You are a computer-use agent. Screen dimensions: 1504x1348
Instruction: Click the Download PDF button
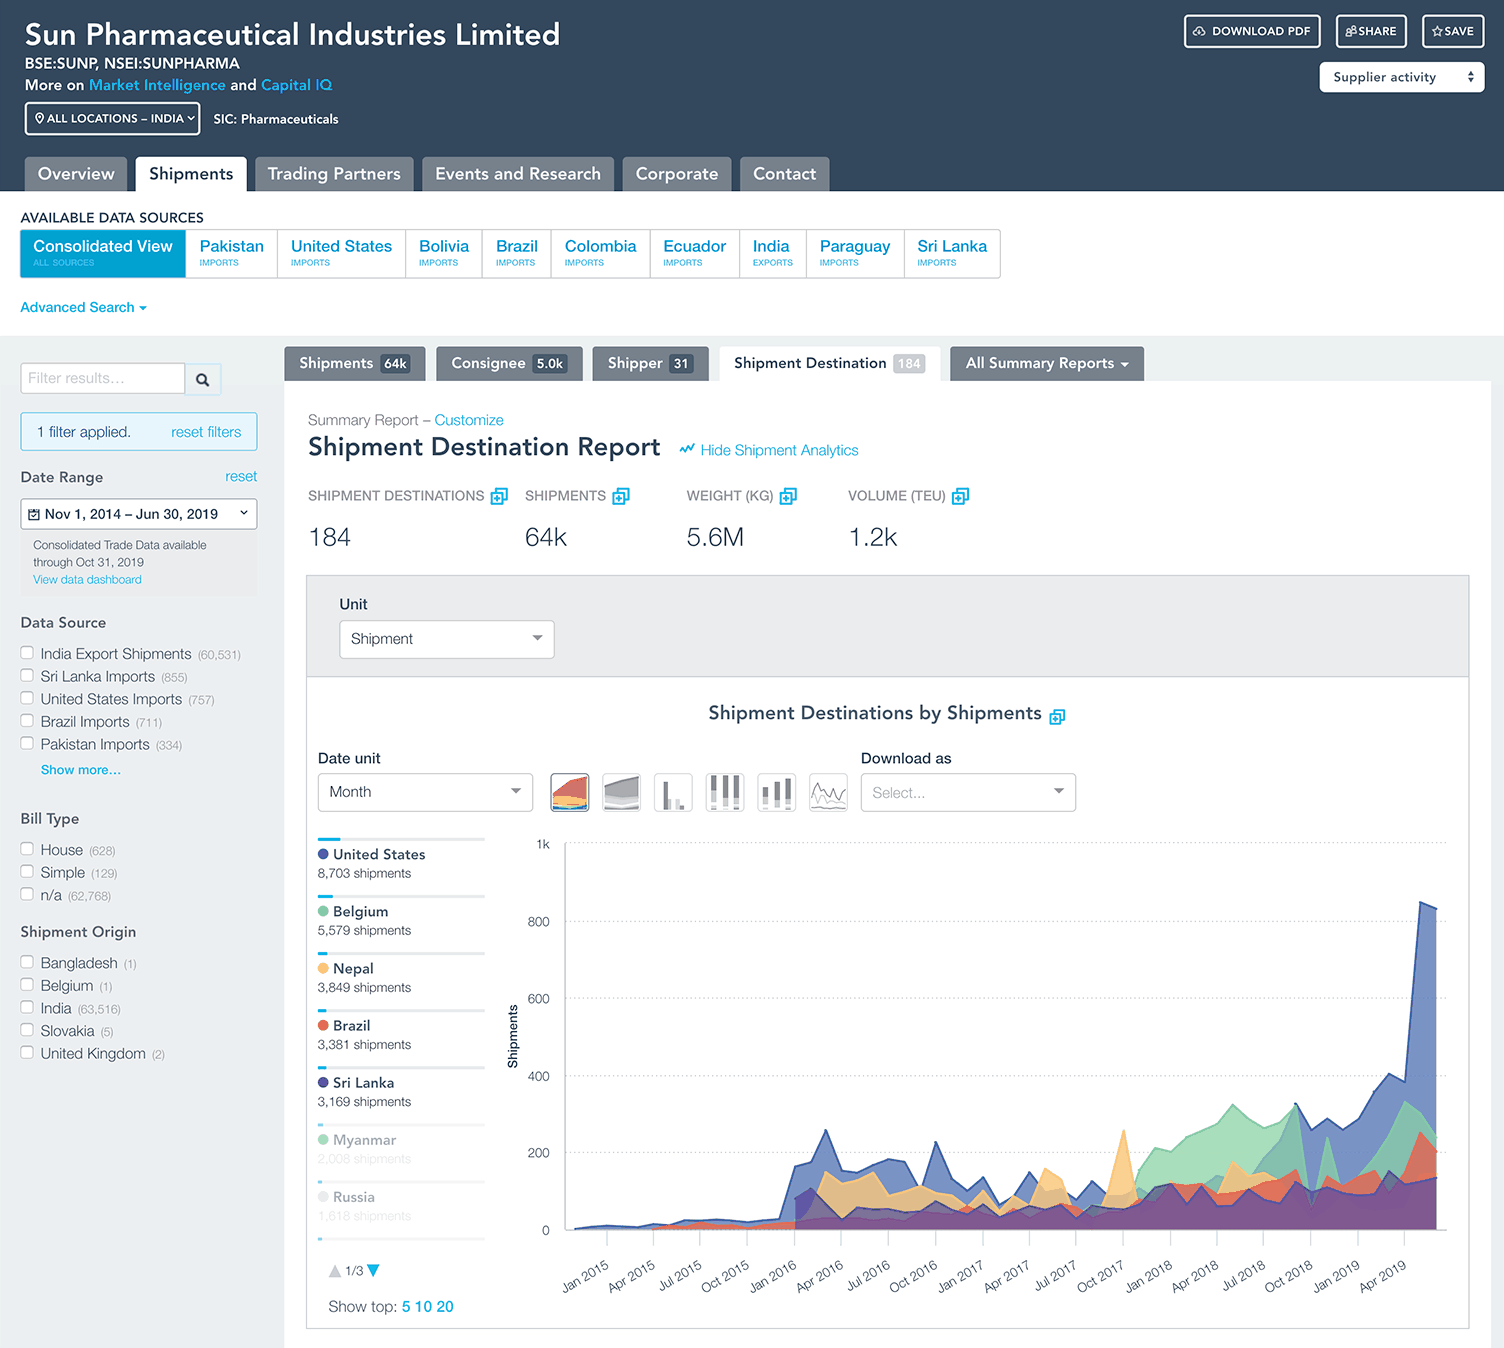click(x=1252, y=31)
